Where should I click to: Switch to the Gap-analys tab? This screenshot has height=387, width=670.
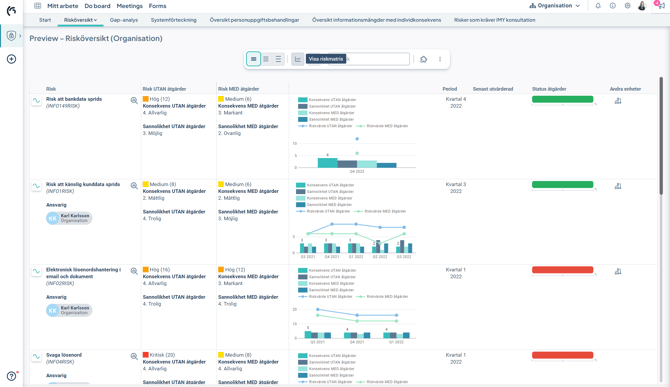123,20
